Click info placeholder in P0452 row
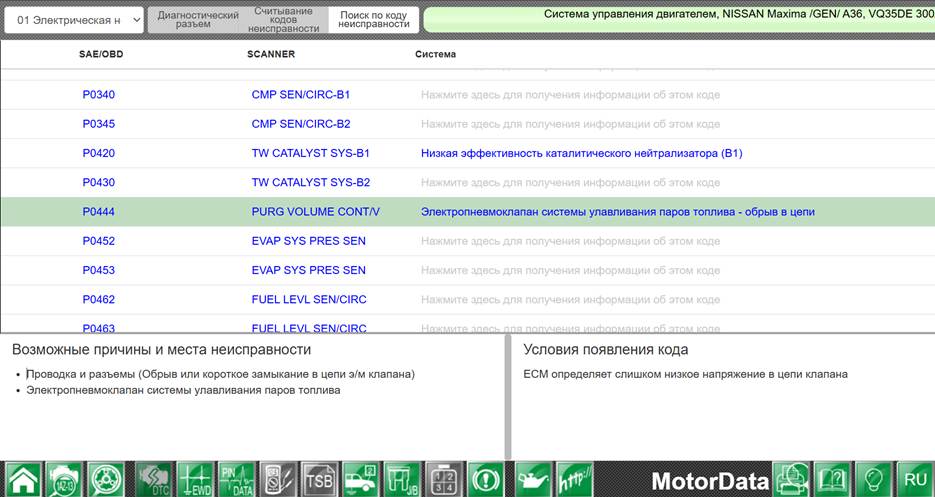 (570, 241)
